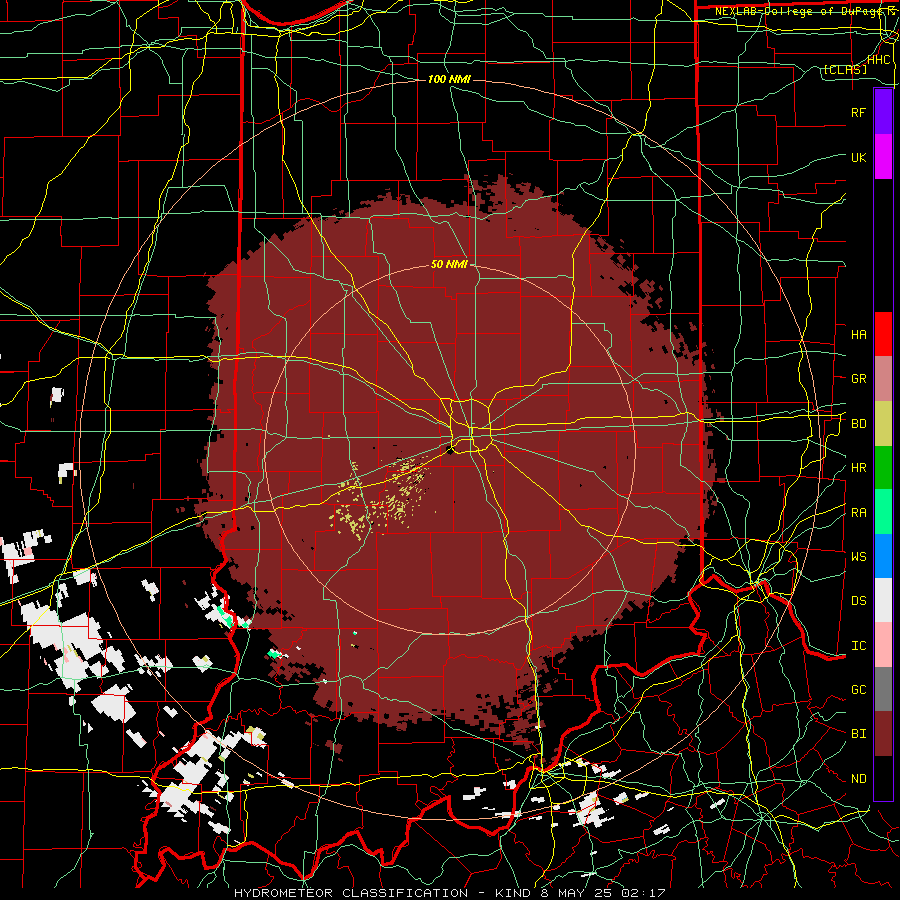Click the ND legend label

(x=858, y=779)
